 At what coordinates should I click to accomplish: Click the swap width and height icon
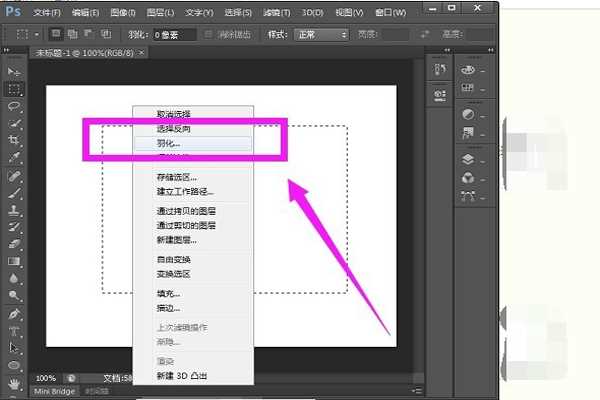pos(425,34)
